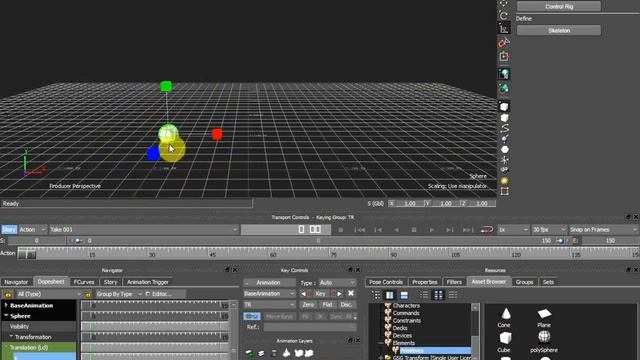This screenshot has height=360, width=640.
Task: Click the yellow light icon in viewer toolbar
Action: point(504,181)
